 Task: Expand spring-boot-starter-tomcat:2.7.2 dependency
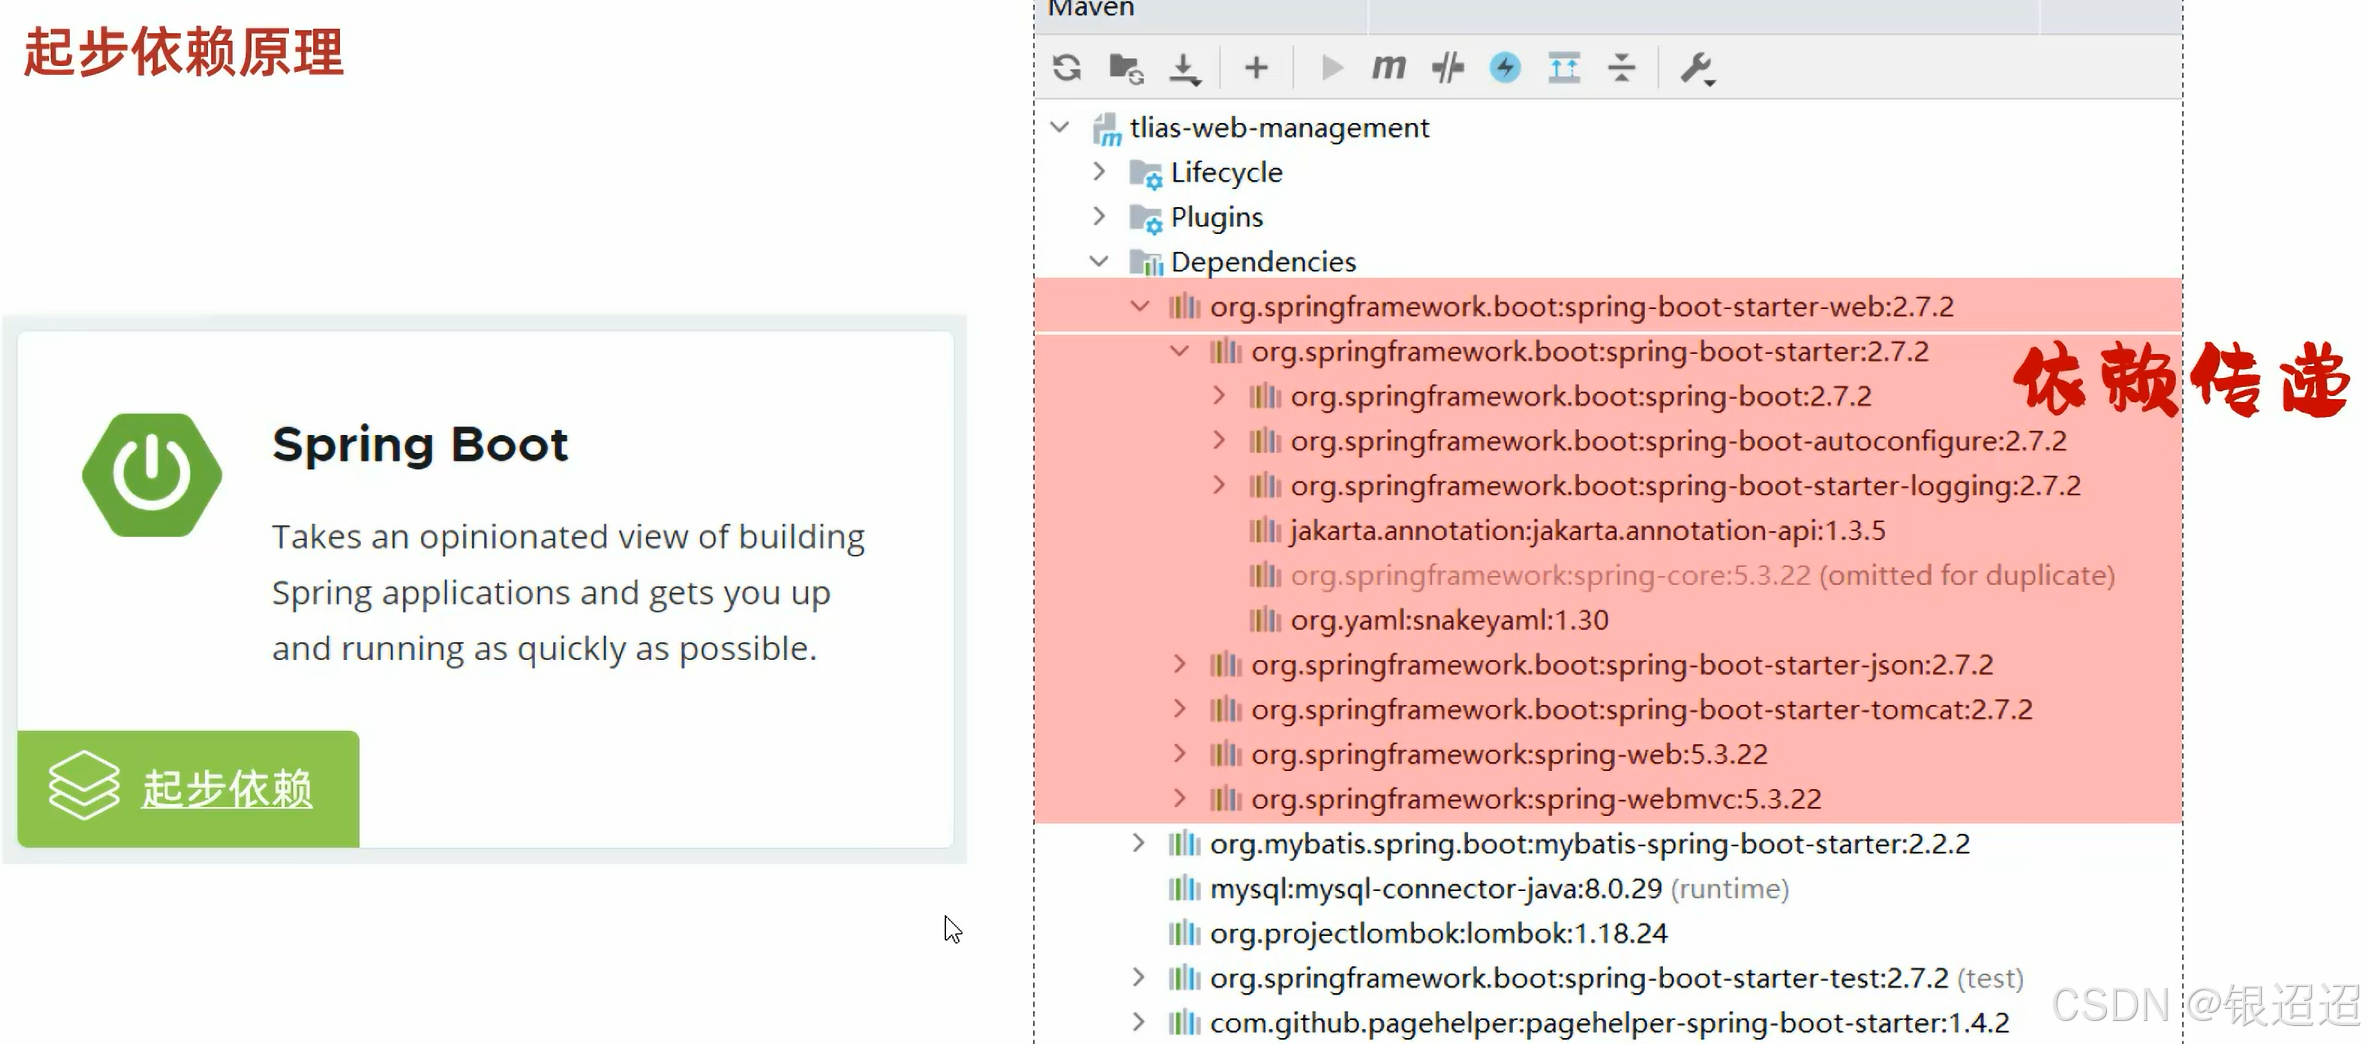point(1180,709)
